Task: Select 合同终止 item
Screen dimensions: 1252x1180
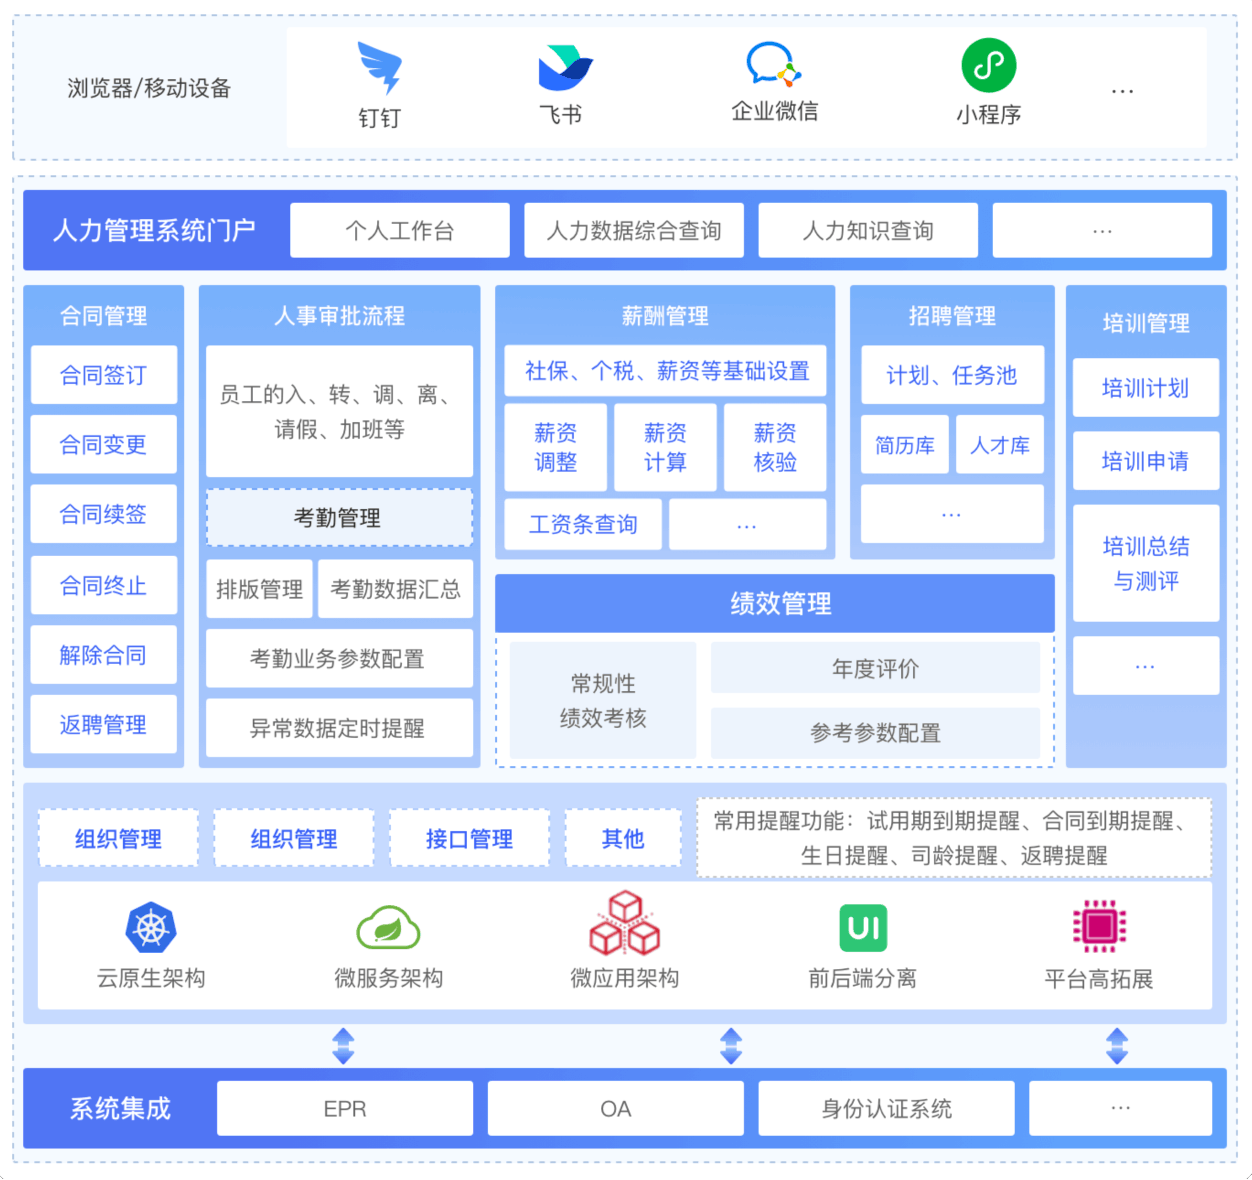Action: (104, 585)
